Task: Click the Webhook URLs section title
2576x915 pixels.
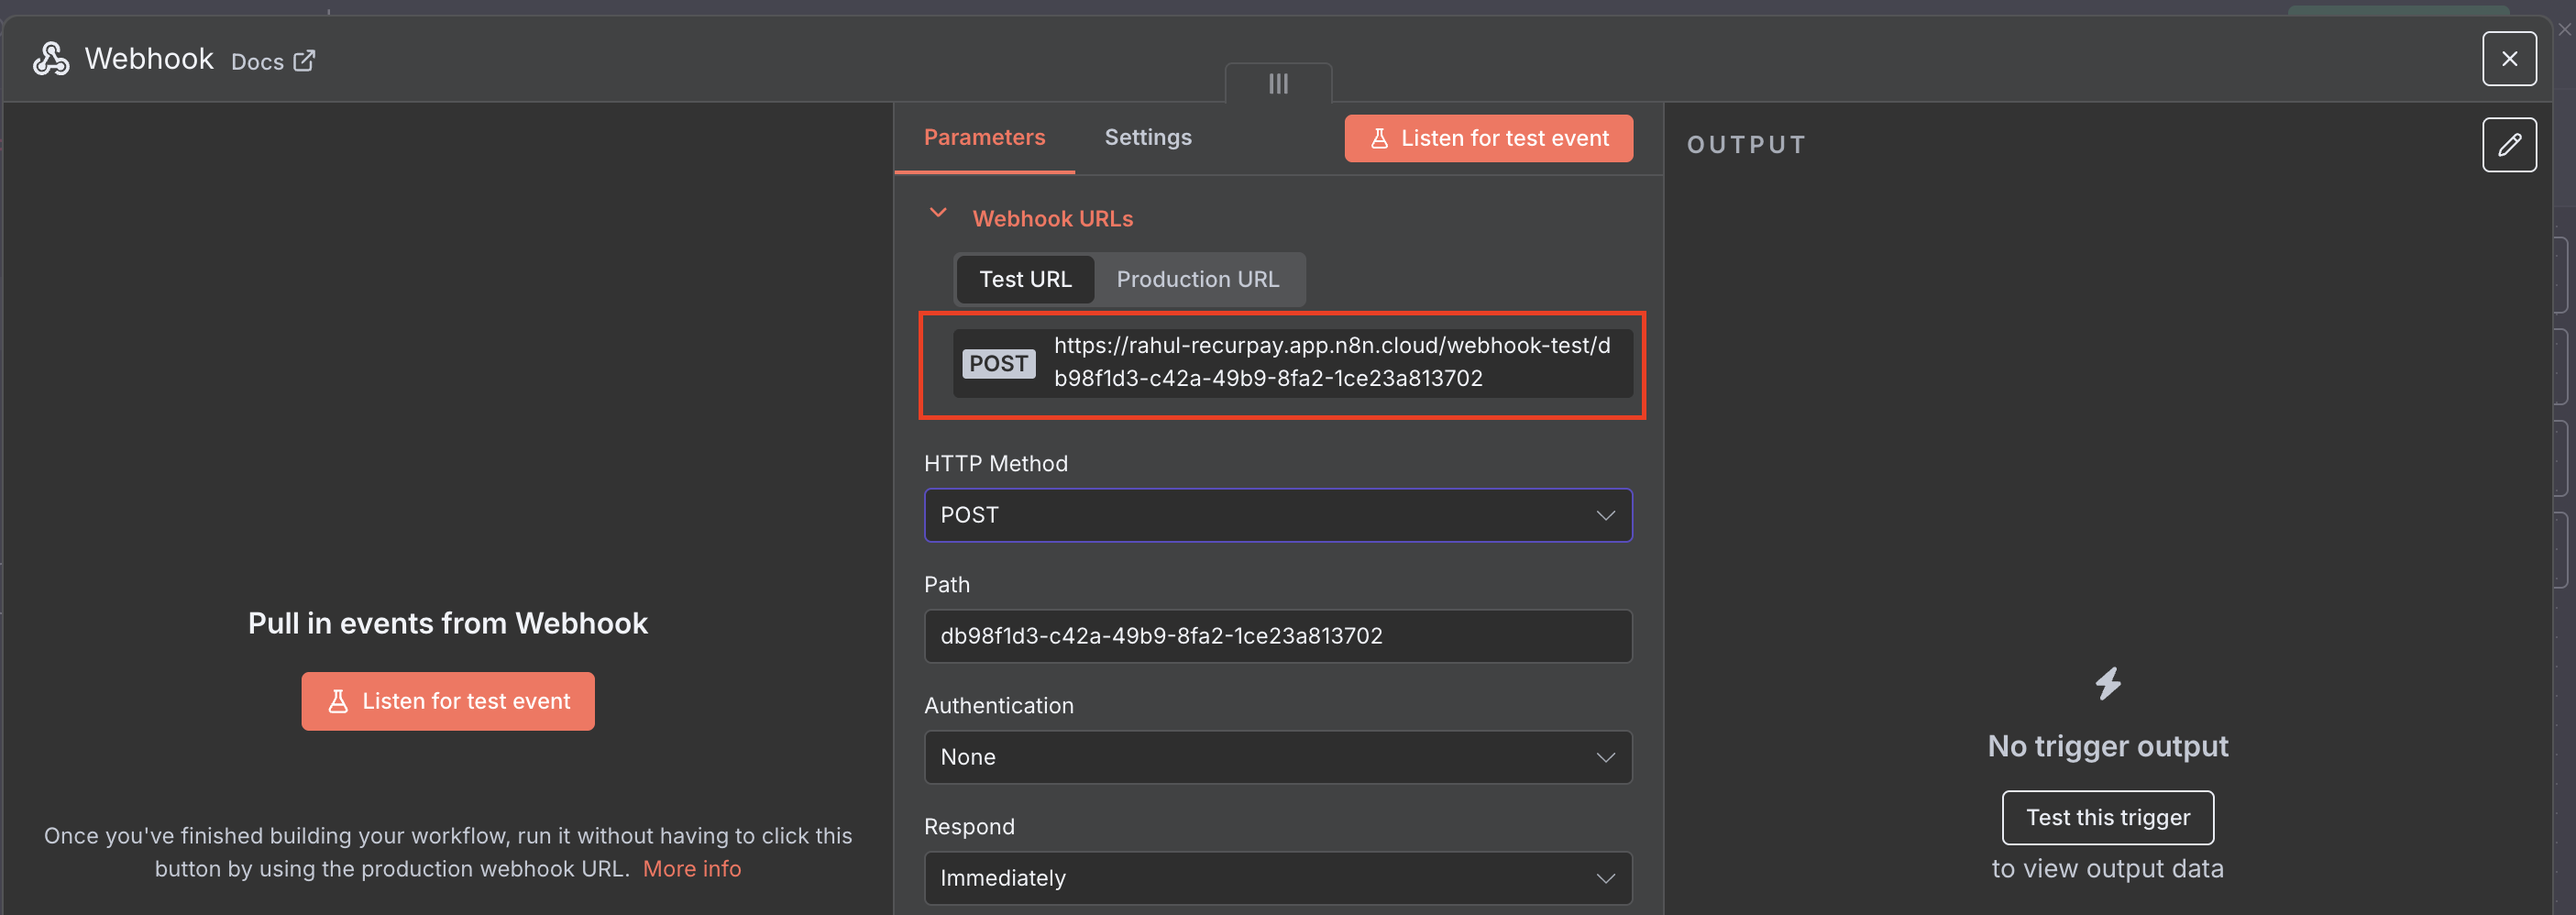Action: click(1052, 218)
